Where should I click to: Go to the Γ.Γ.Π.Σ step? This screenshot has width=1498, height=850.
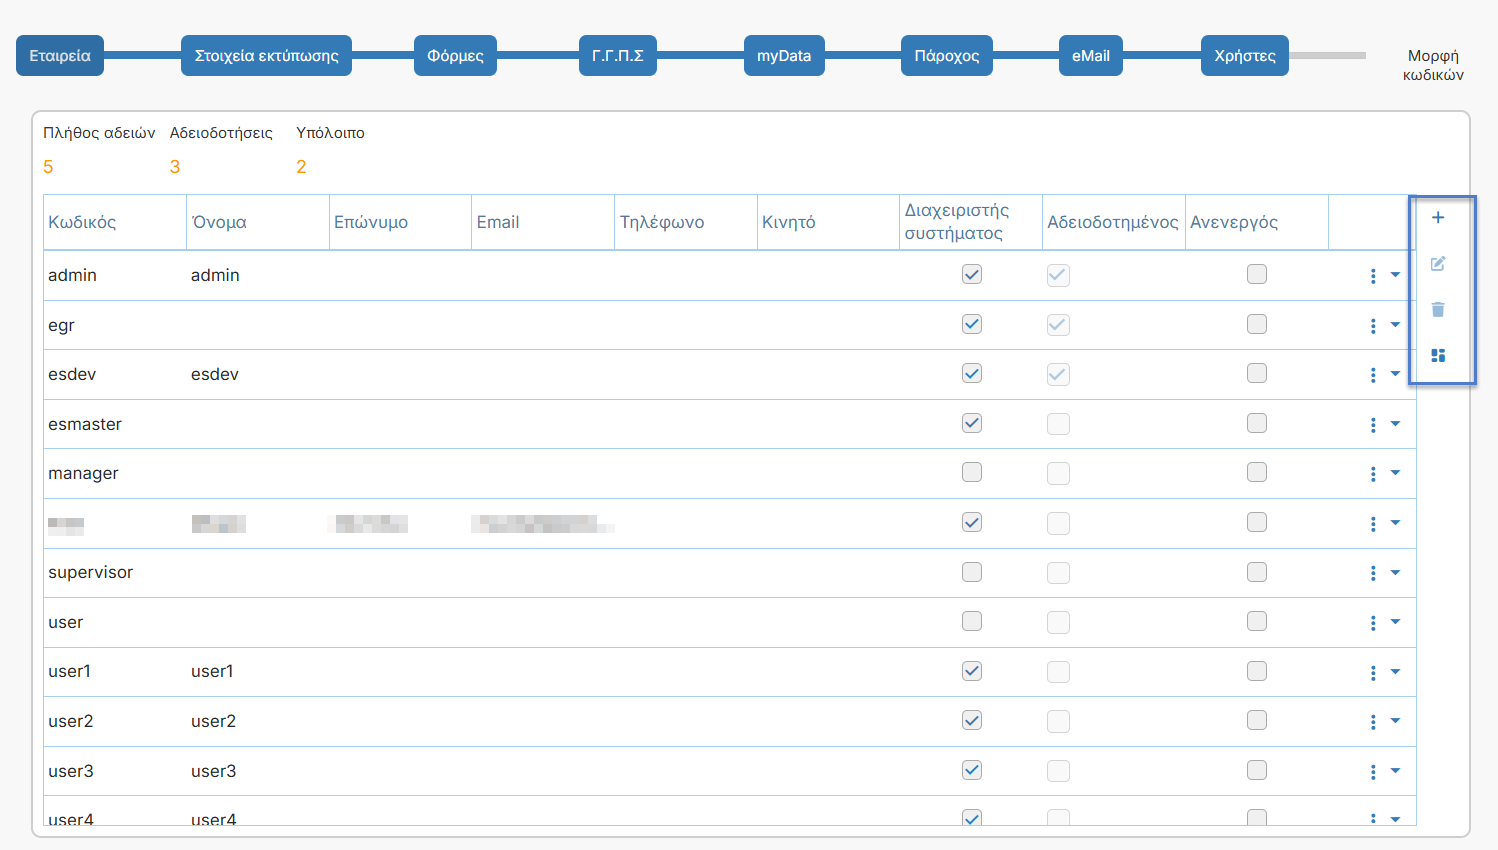pos(618,56)
